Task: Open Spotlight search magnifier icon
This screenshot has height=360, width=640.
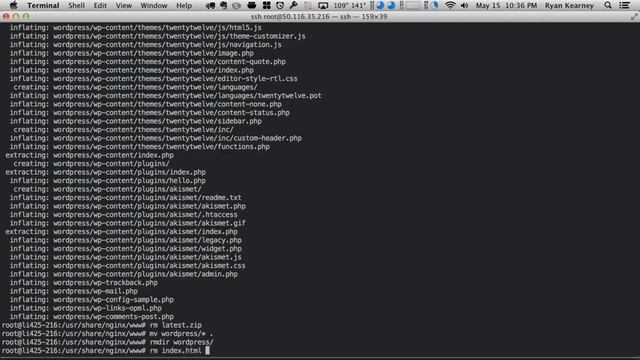Action: (x=608, y=5)
